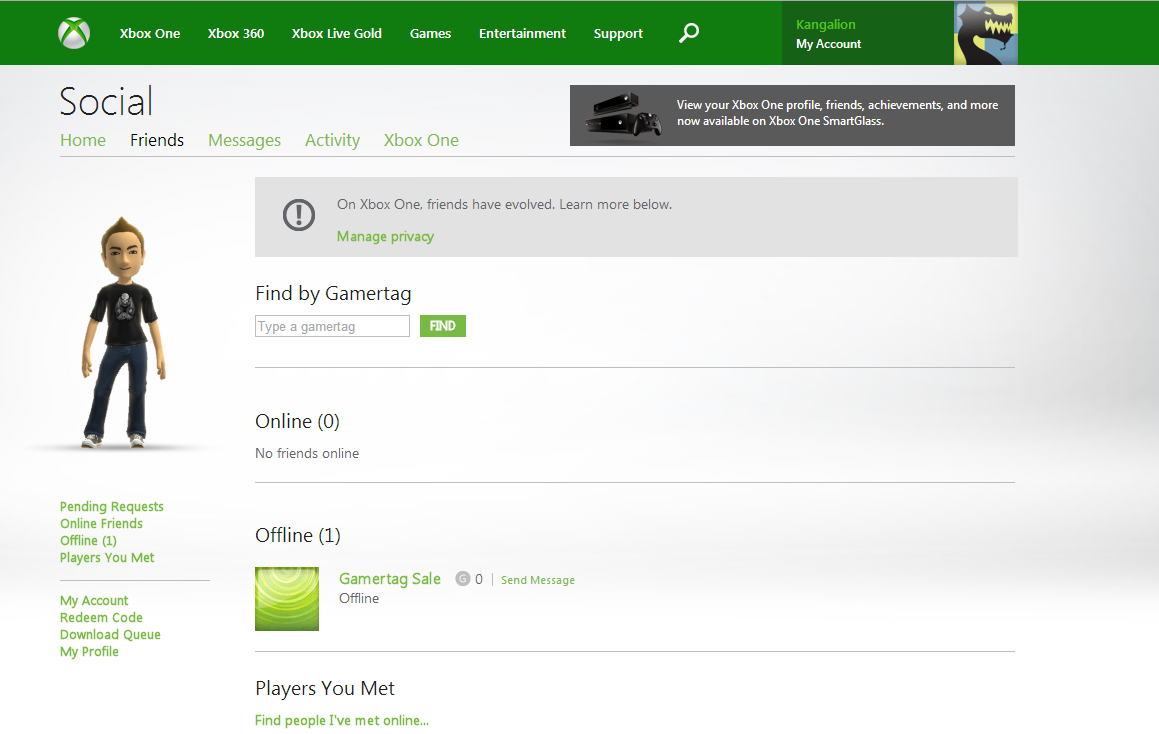
Task: Click the 'friends have evolved' notice text
Action: pos(504,205)
